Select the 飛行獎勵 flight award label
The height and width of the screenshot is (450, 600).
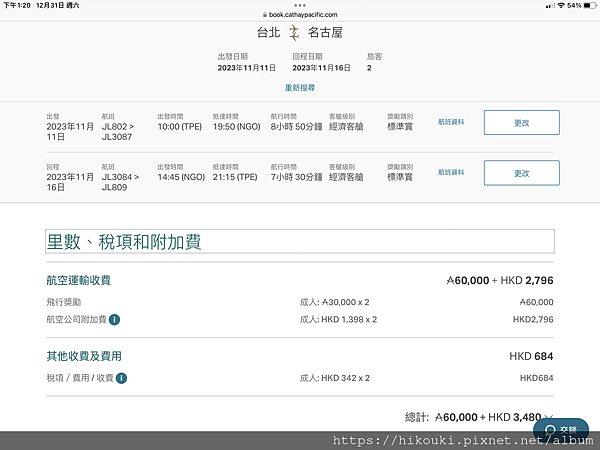(x=64, y=302)
